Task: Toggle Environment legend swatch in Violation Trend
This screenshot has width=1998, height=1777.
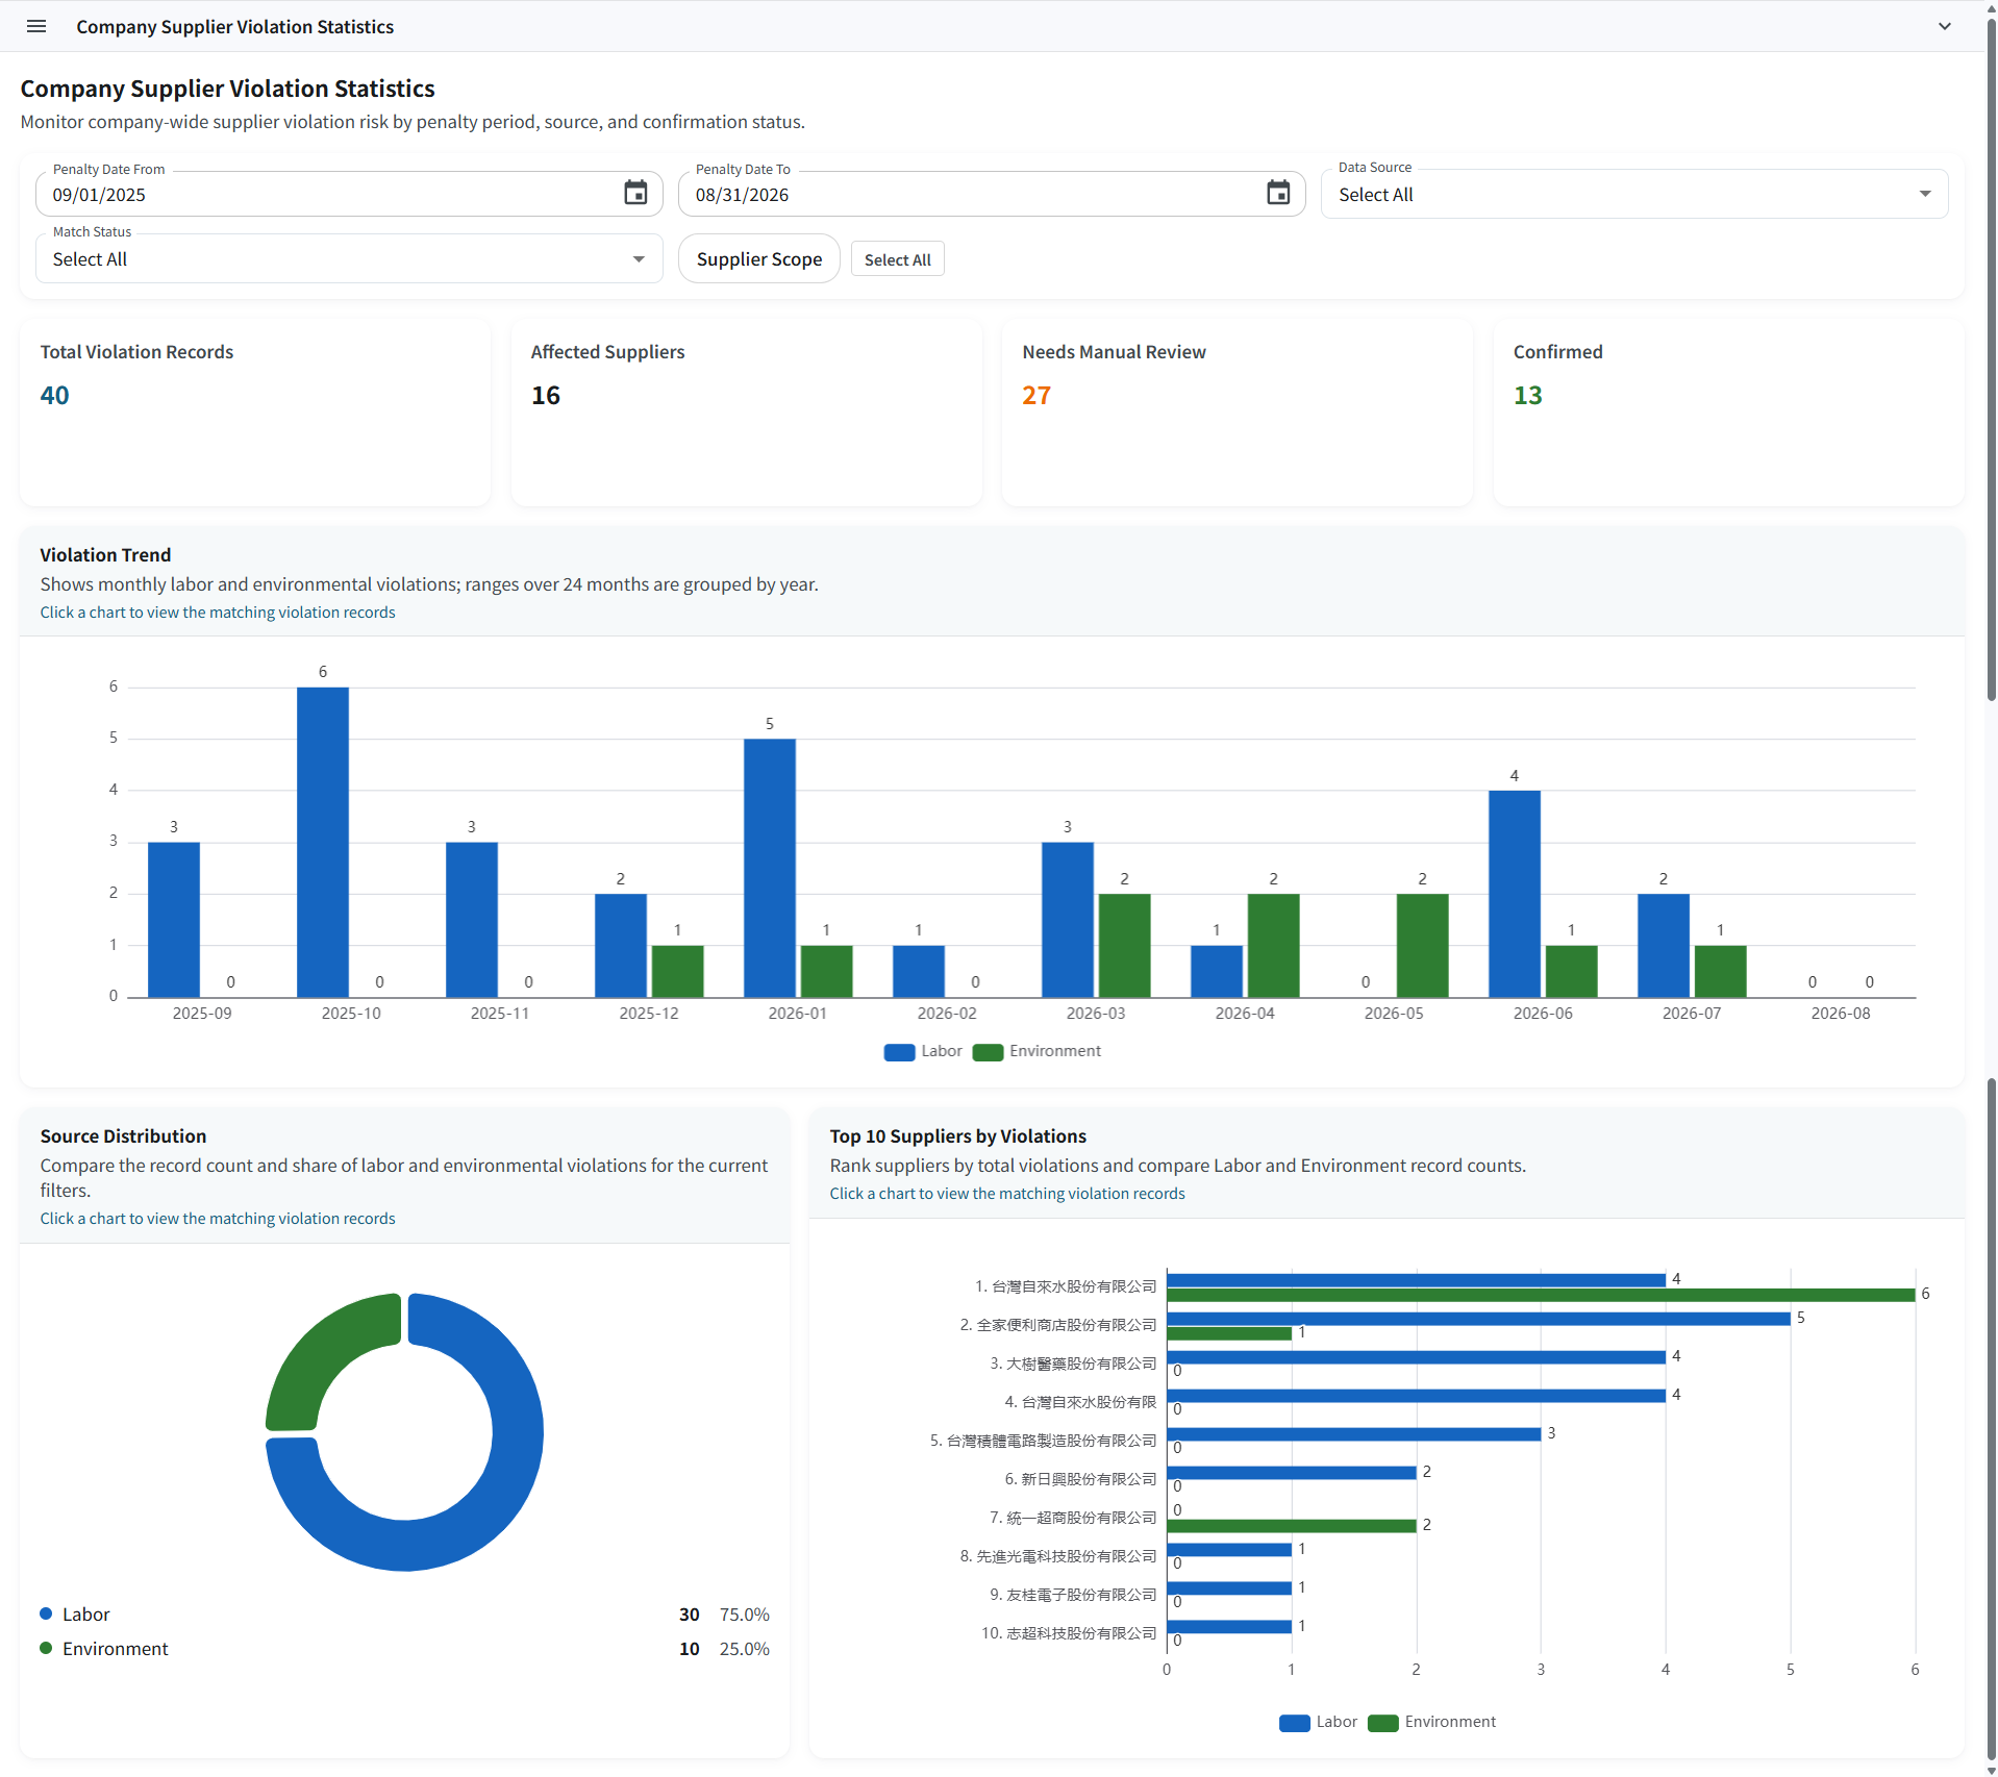Action: [987, 1052]
